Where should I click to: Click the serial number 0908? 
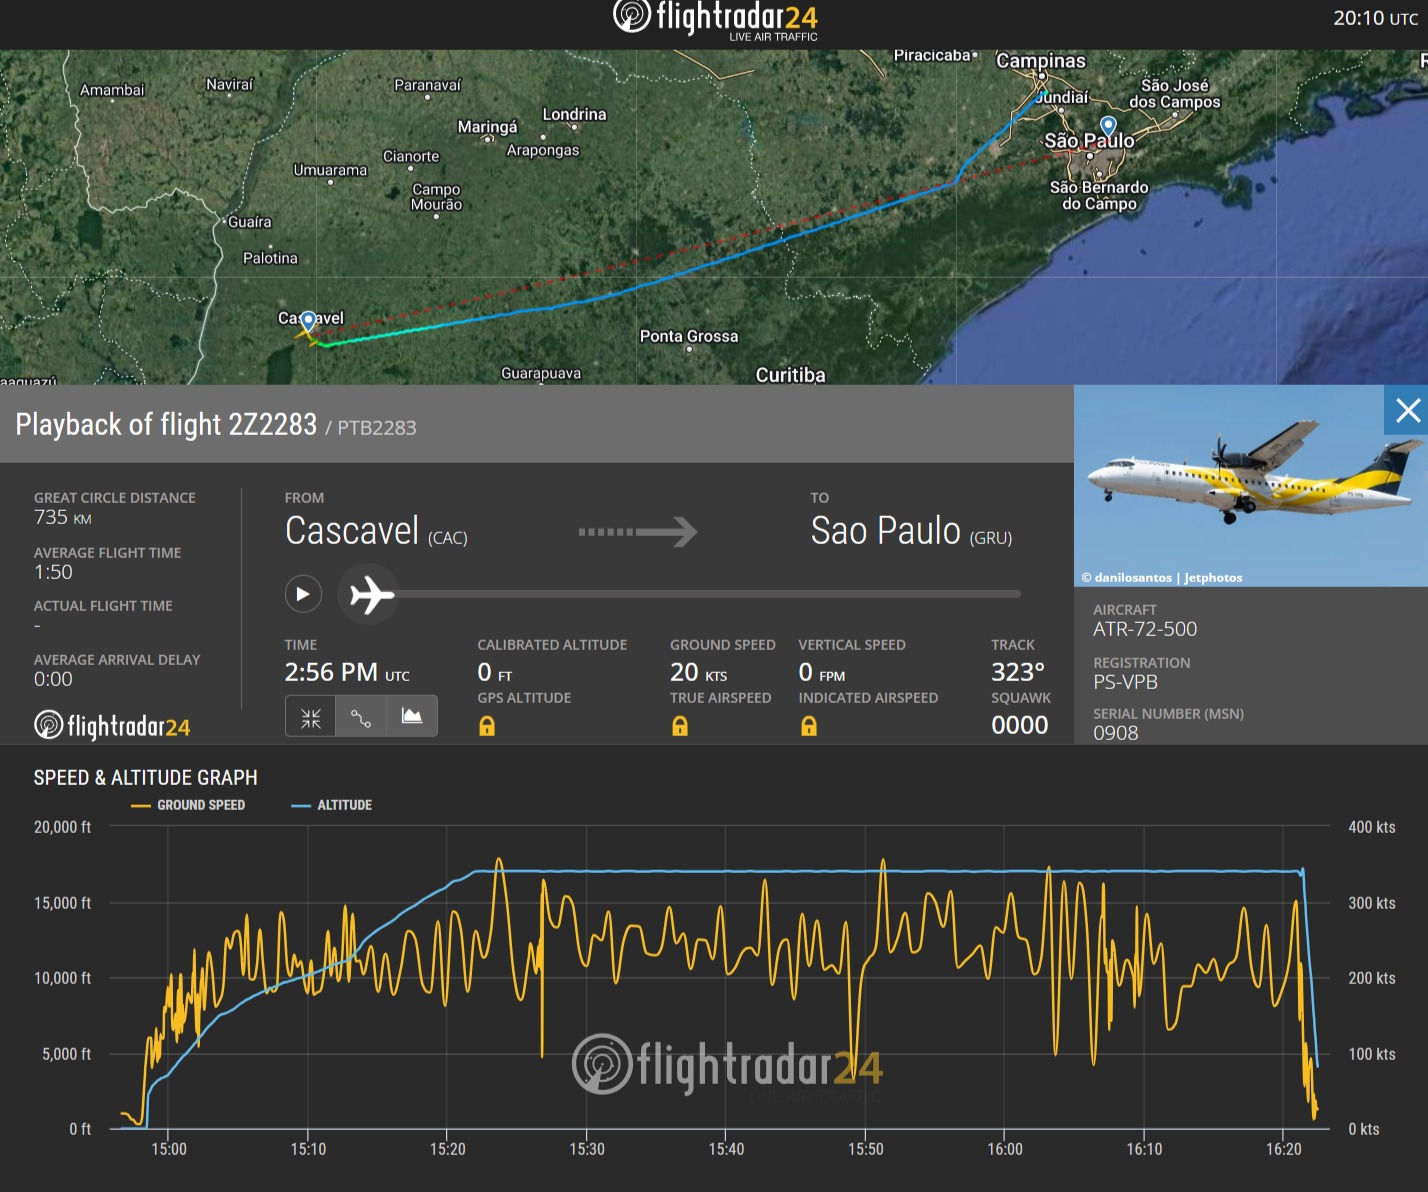tap(1116, 733)
